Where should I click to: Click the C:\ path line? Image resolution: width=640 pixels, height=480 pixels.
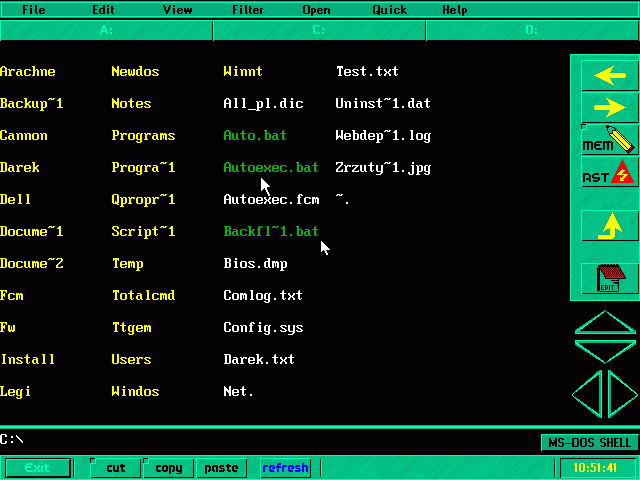pos(12,439)
